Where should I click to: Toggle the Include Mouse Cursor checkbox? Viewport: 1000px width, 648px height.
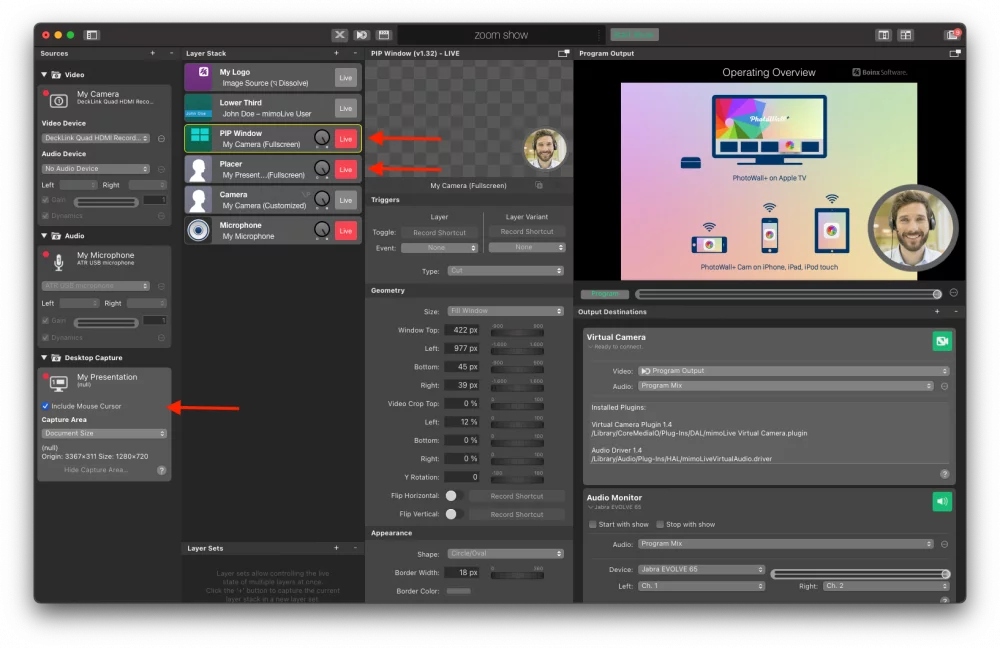click(45, 406)
